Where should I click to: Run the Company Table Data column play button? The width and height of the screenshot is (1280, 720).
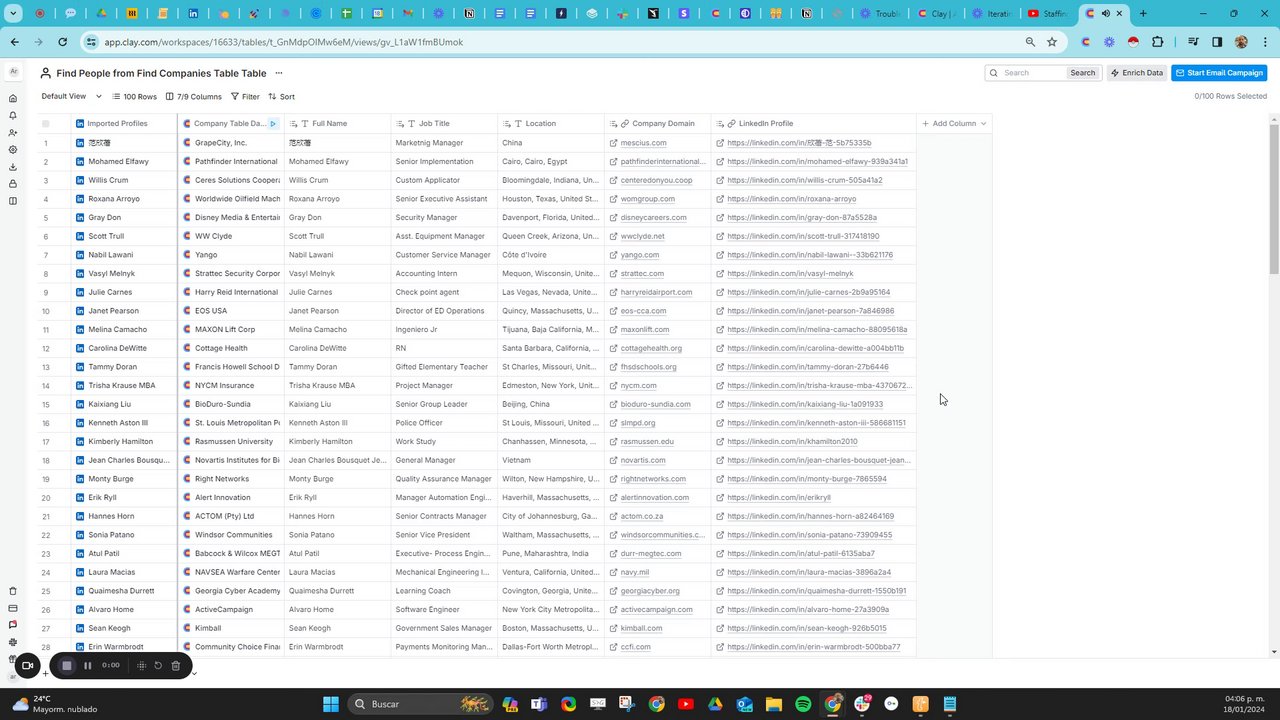(273, 123)
